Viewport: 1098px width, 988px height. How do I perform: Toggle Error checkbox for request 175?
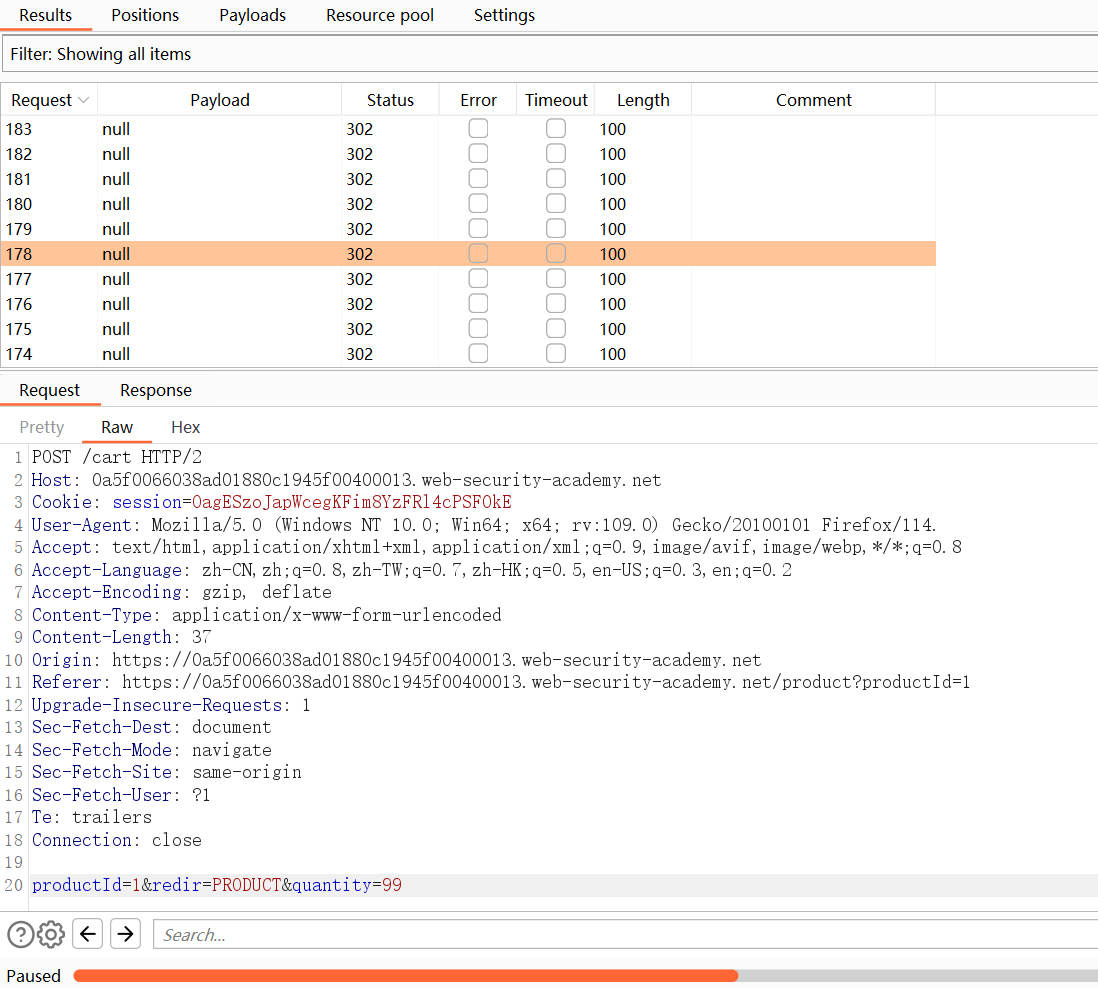(x=478, y=329)
